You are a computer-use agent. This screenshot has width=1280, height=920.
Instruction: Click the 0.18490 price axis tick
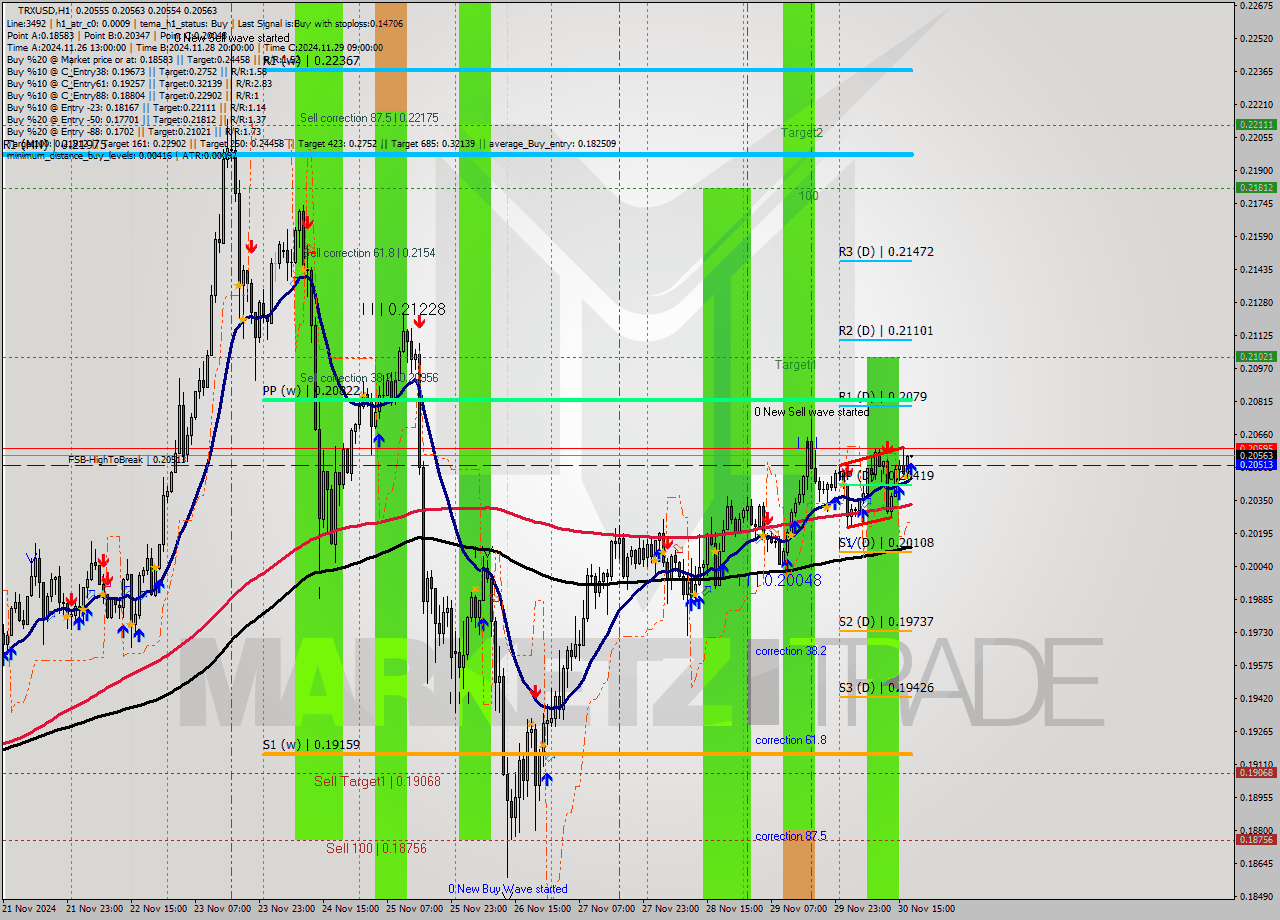click(1257, 896)
